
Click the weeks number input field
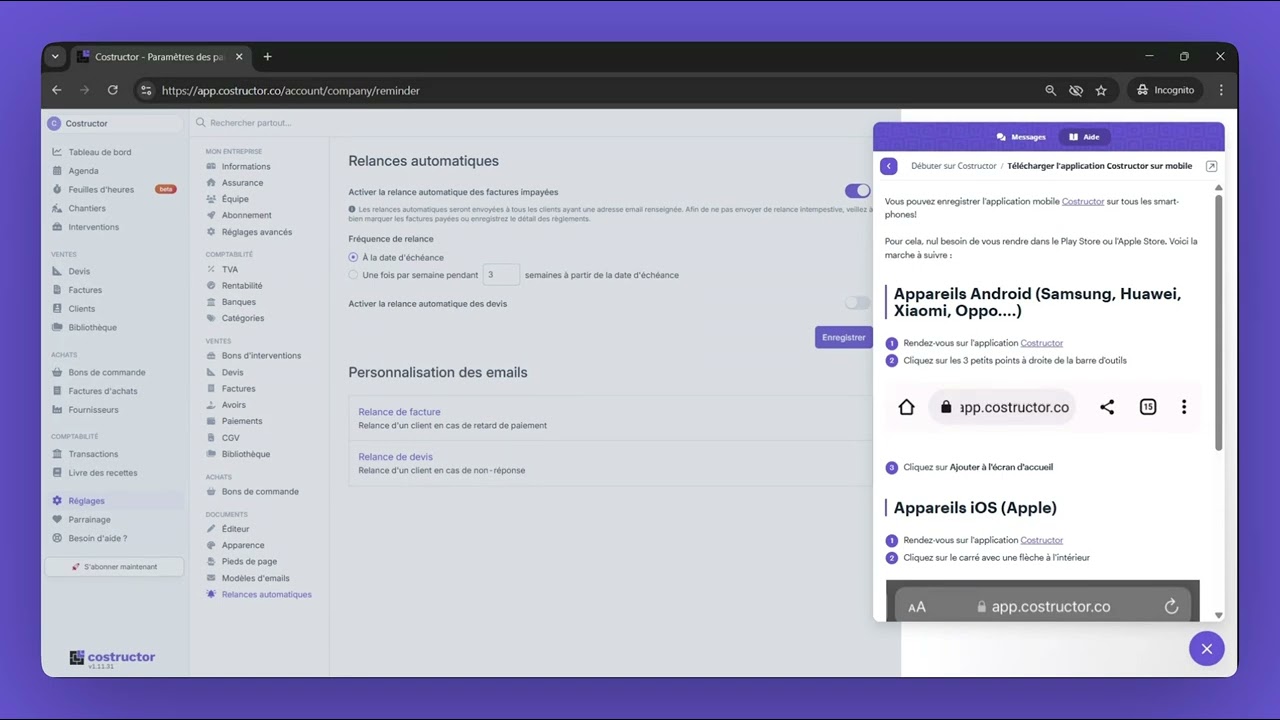(501, 275)
